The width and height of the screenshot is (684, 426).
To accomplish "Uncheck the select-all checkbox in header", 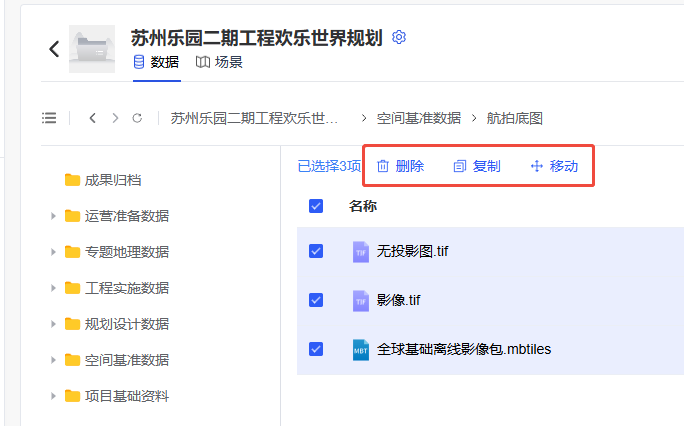I will click(x=316, y=206).
